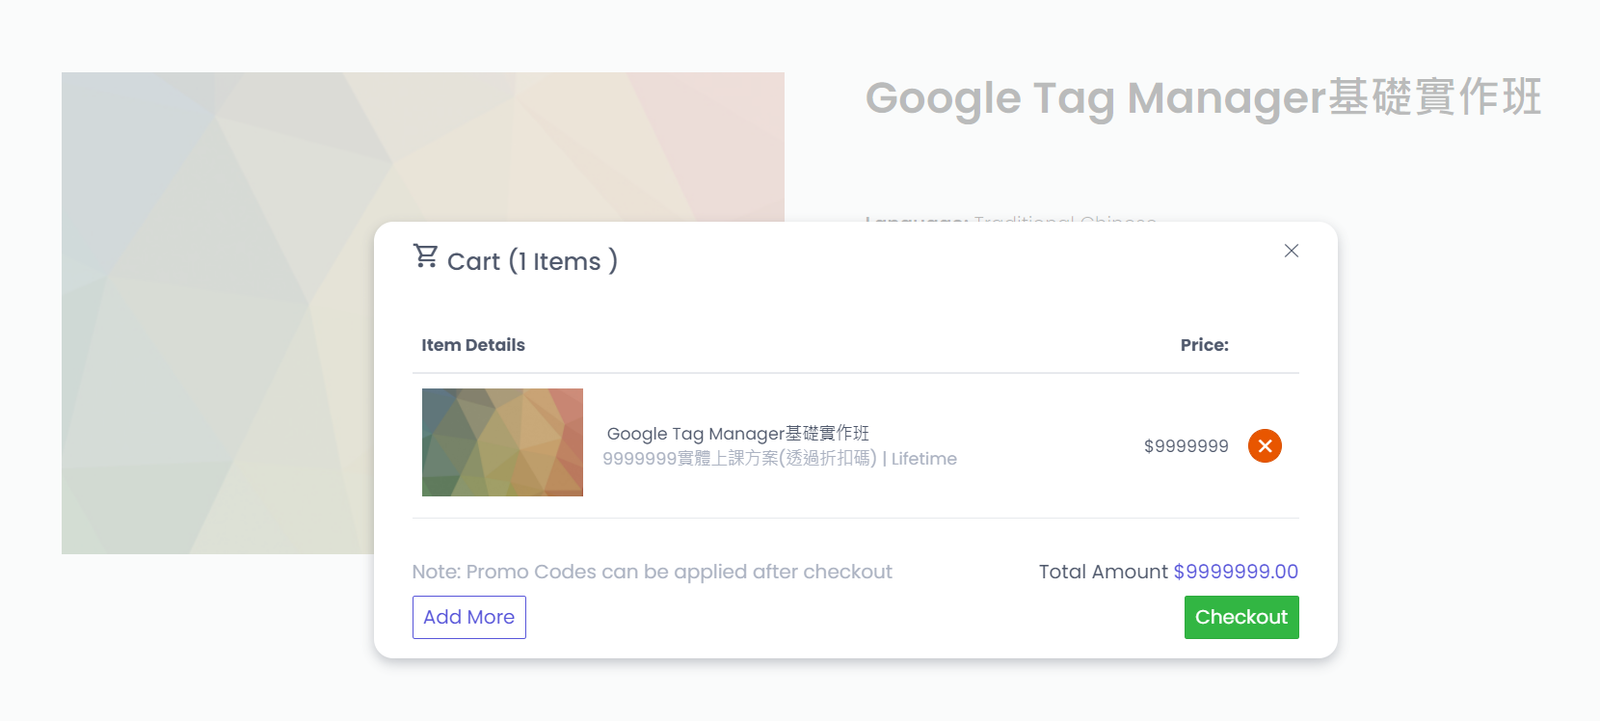
Task: Click the Language line above the cart dialog
Action: (1010, 218)
